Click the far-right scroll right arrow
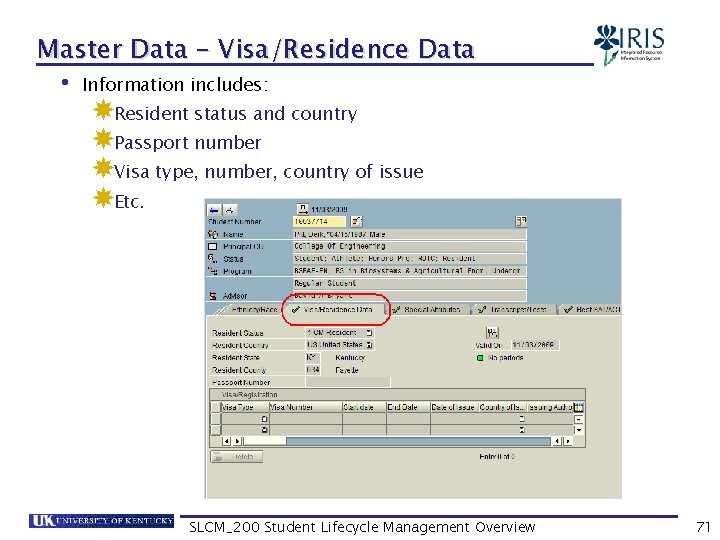This screenshot has width=720, height=540. click(x=568, y=441)
